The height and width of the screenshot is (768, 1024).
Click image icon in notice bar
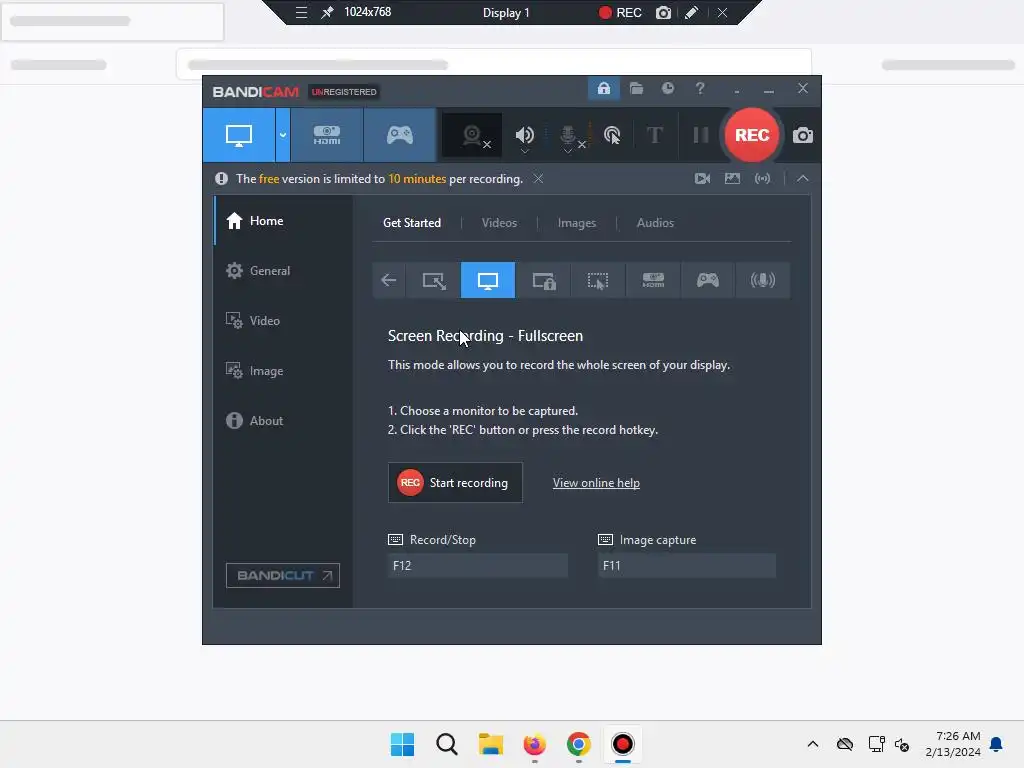click(732, 178)
